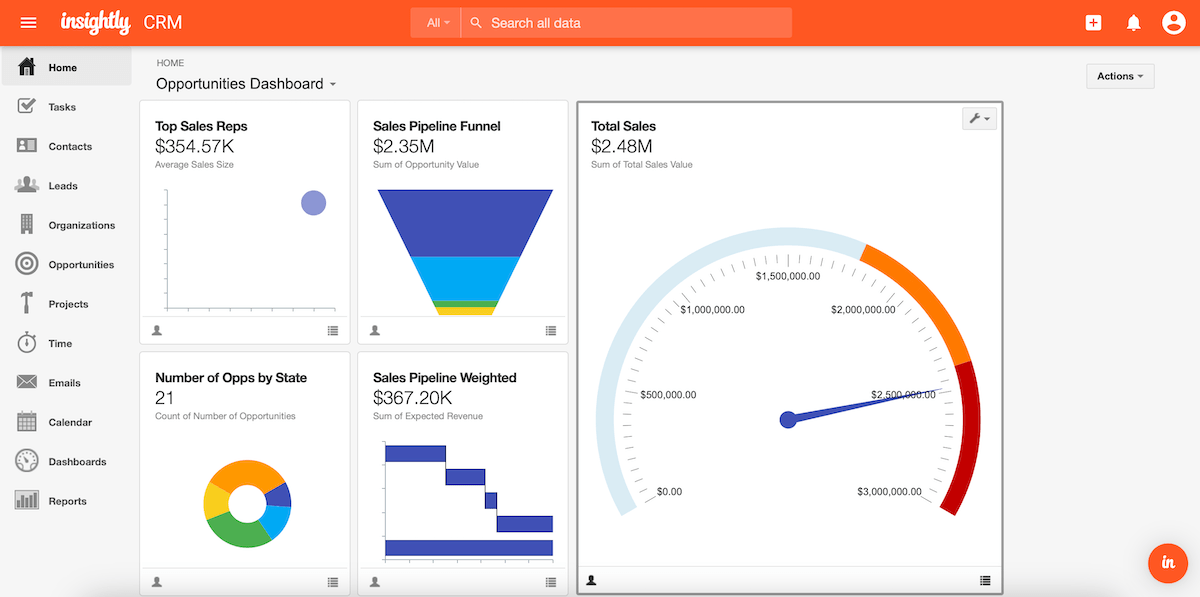
Task: Navigate to Reports in the sidebar
Action: point(67,502)
